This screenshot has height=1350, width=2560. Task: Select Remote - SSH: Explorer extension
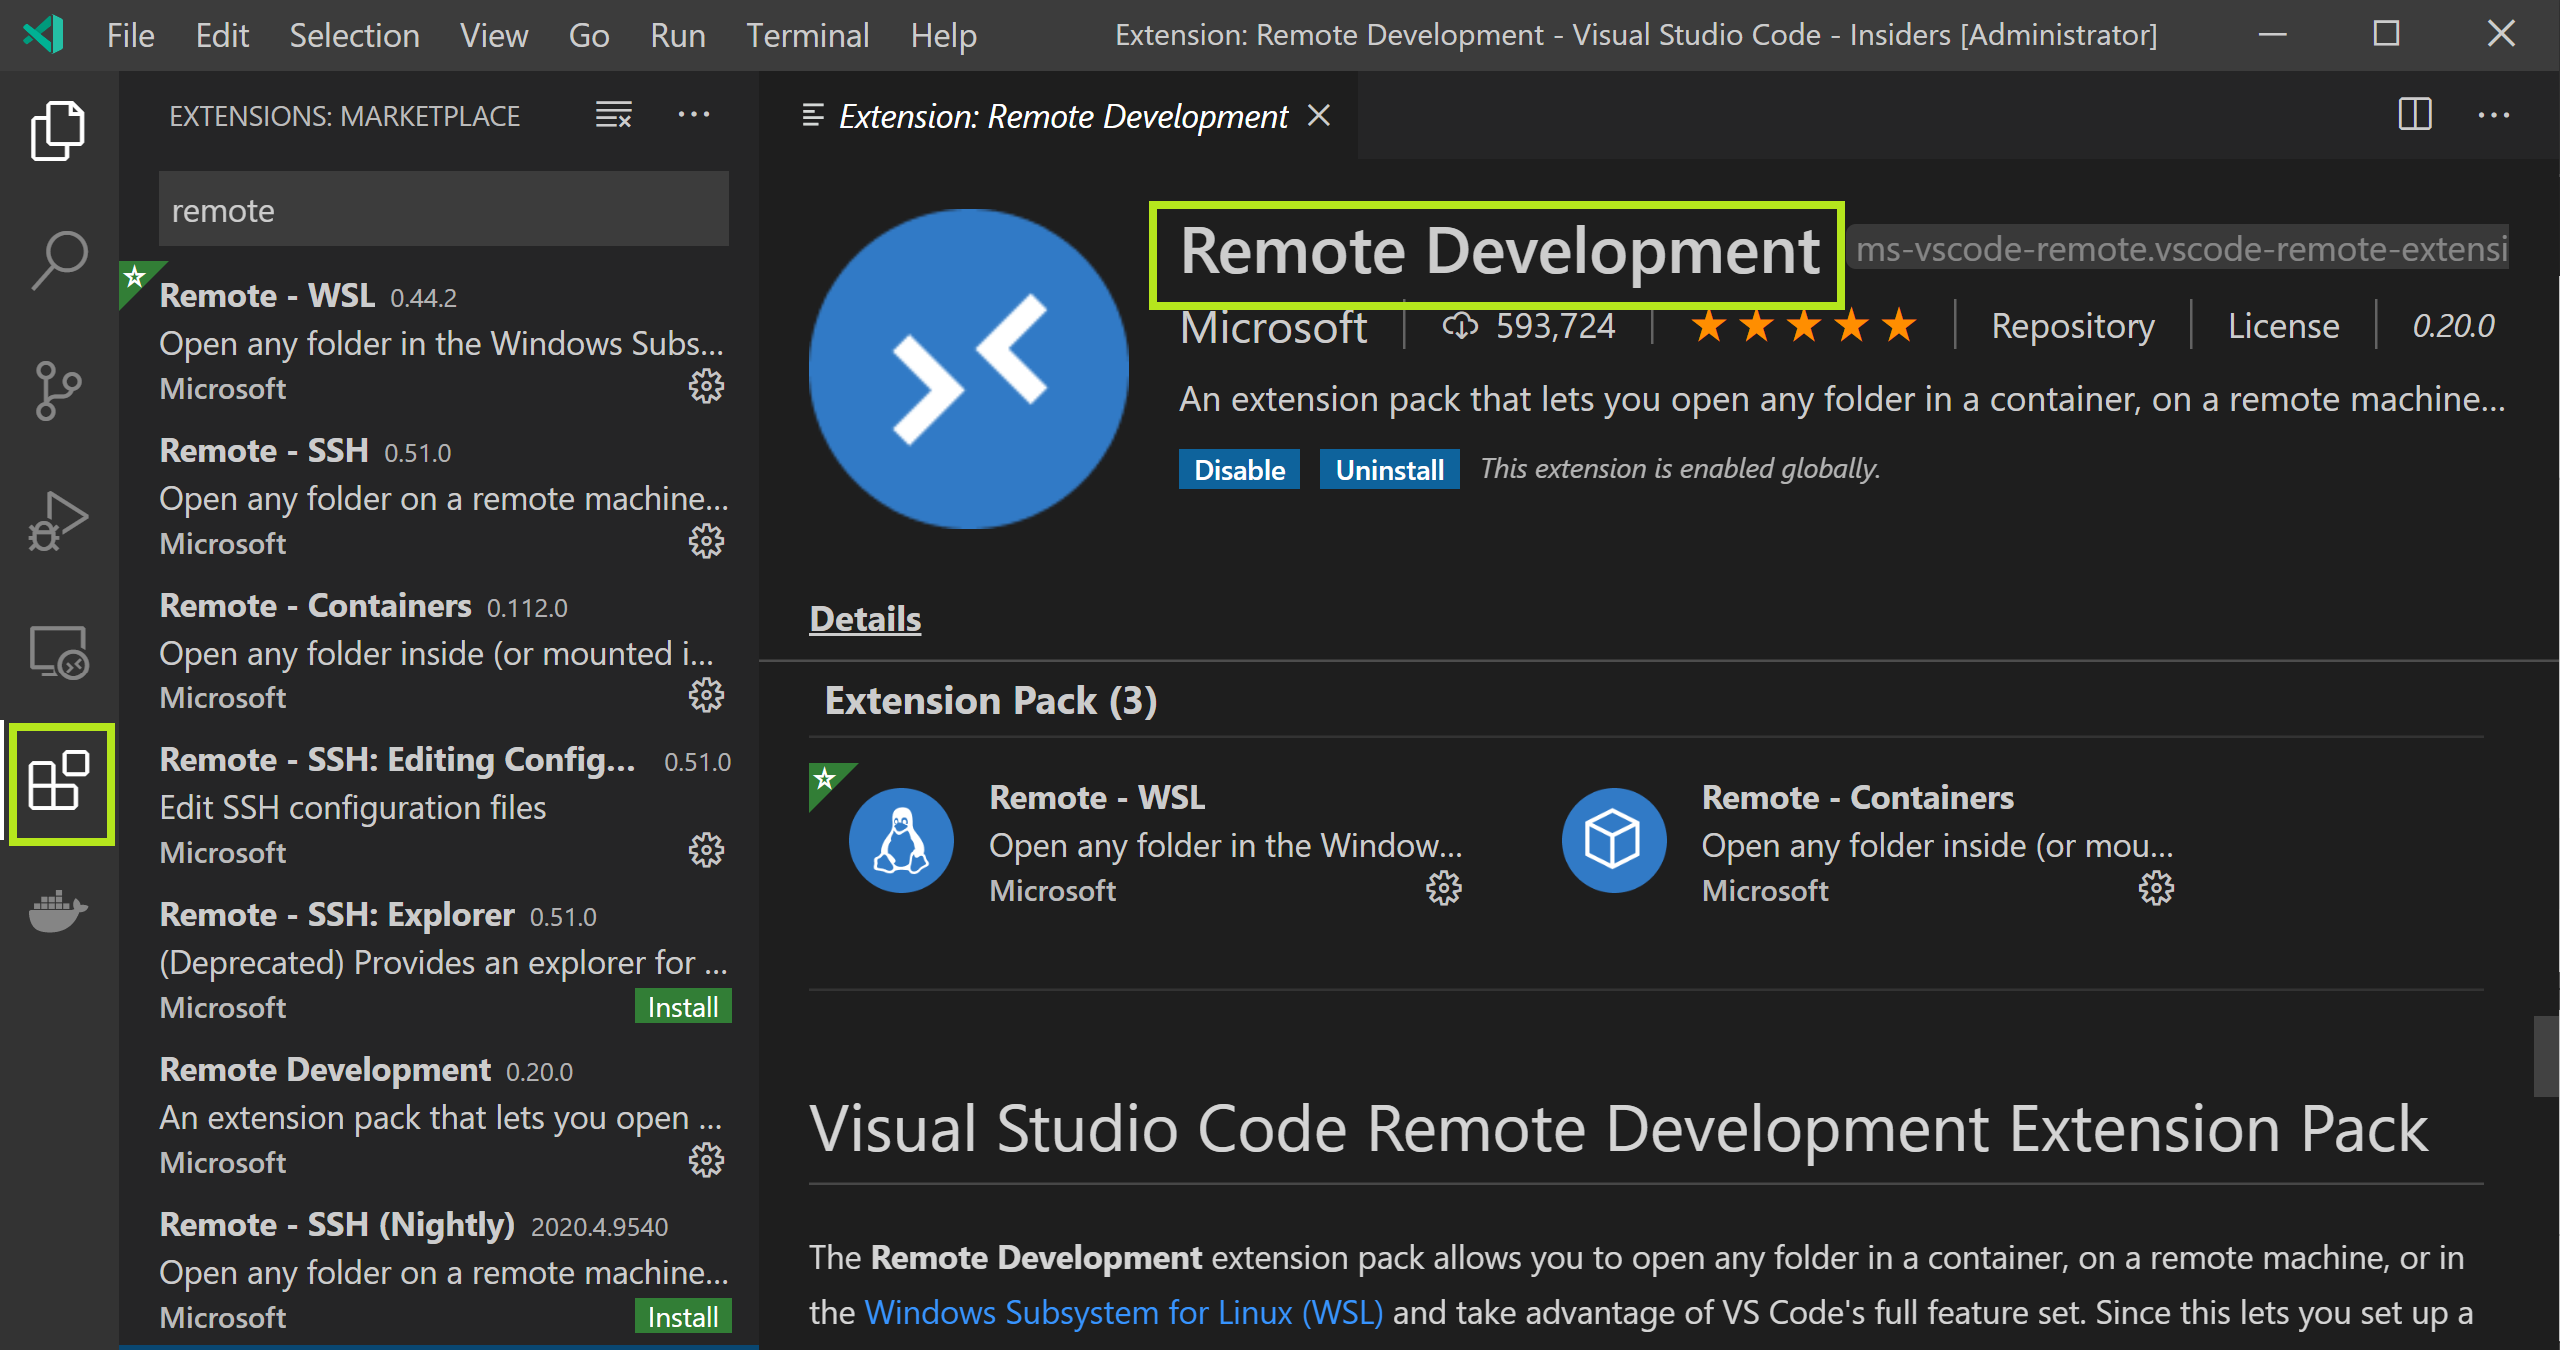coord(439,960)
